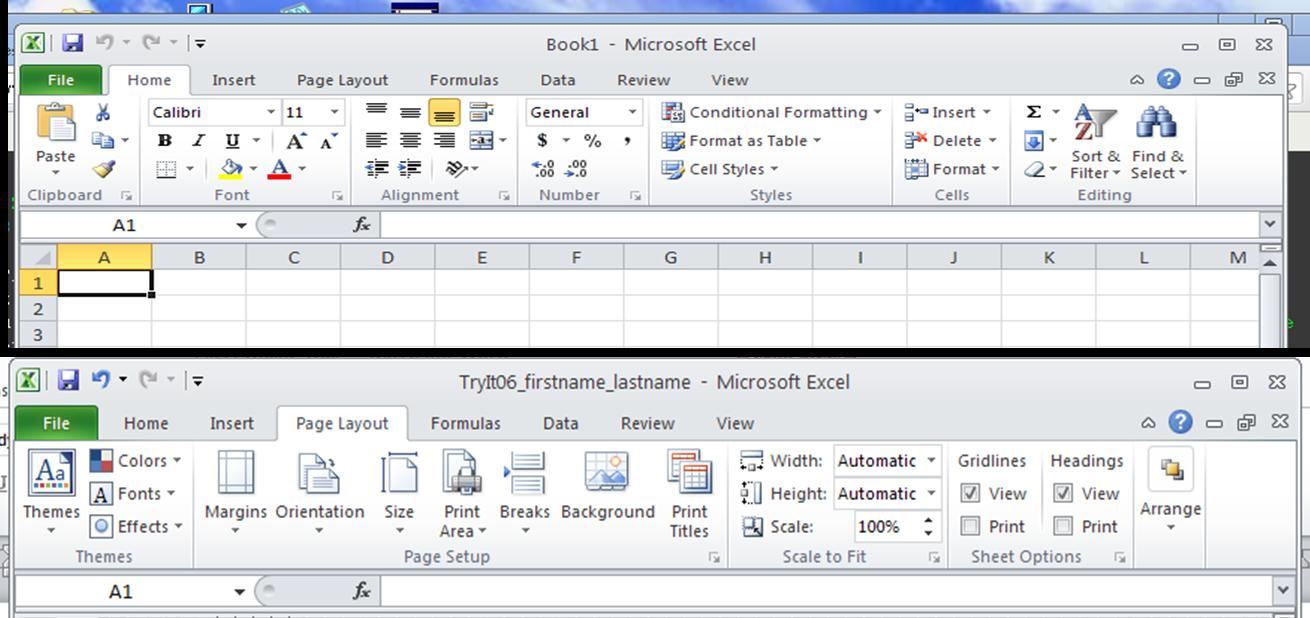The image size is (1310, 618).
Task: Click Insert Function fx button in Book1
Action: 361,226
